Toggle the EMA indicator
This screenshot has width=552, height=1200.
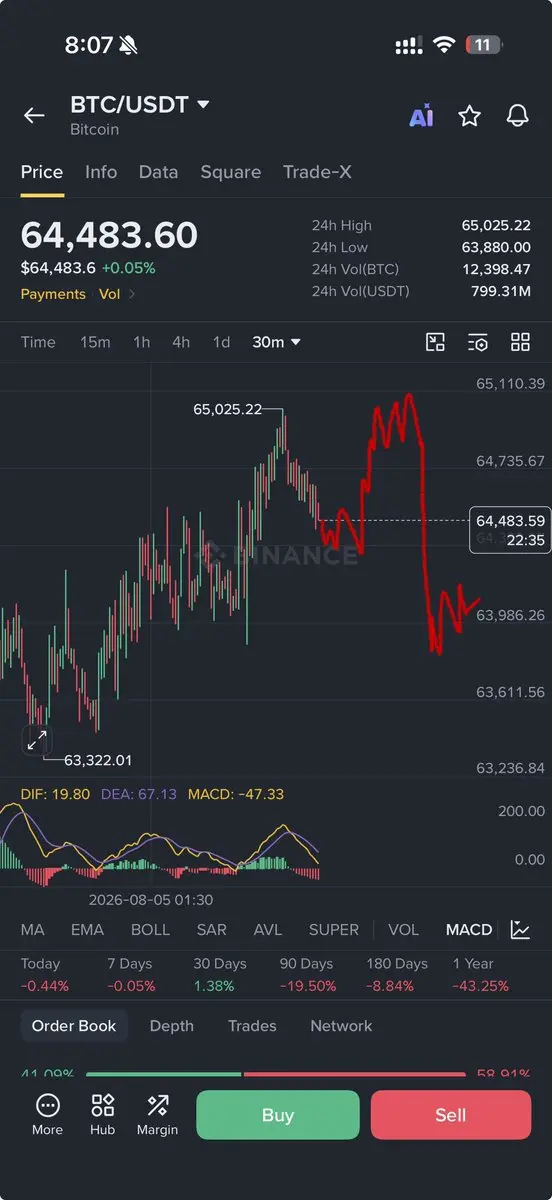coord(87,929)
